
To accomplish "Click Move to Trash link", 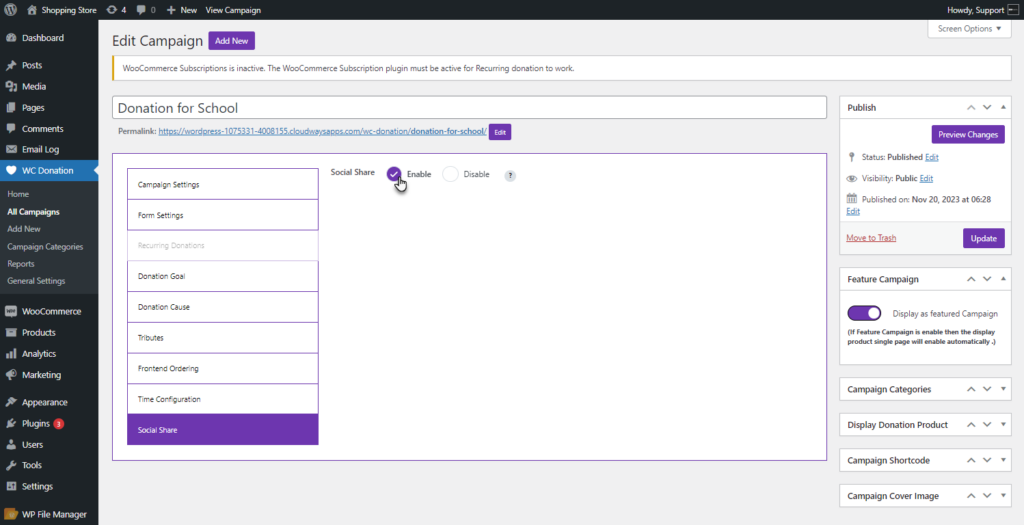I will [871, 238].
